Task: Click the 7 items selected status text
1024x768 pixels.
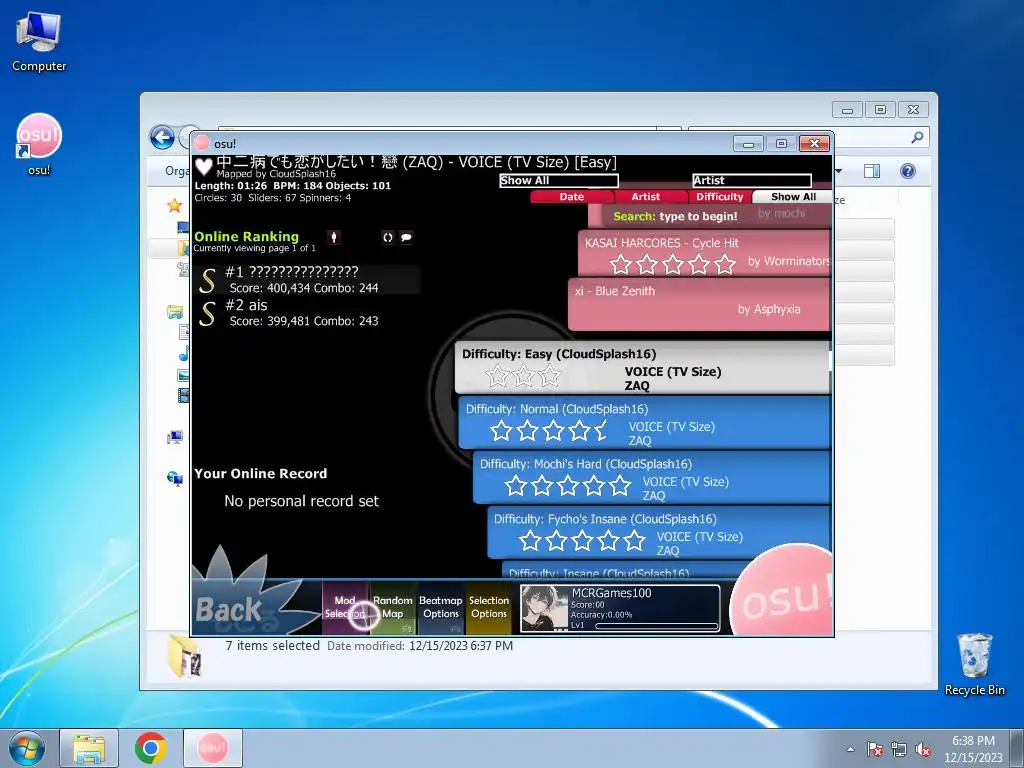Action: coord(272,645)
